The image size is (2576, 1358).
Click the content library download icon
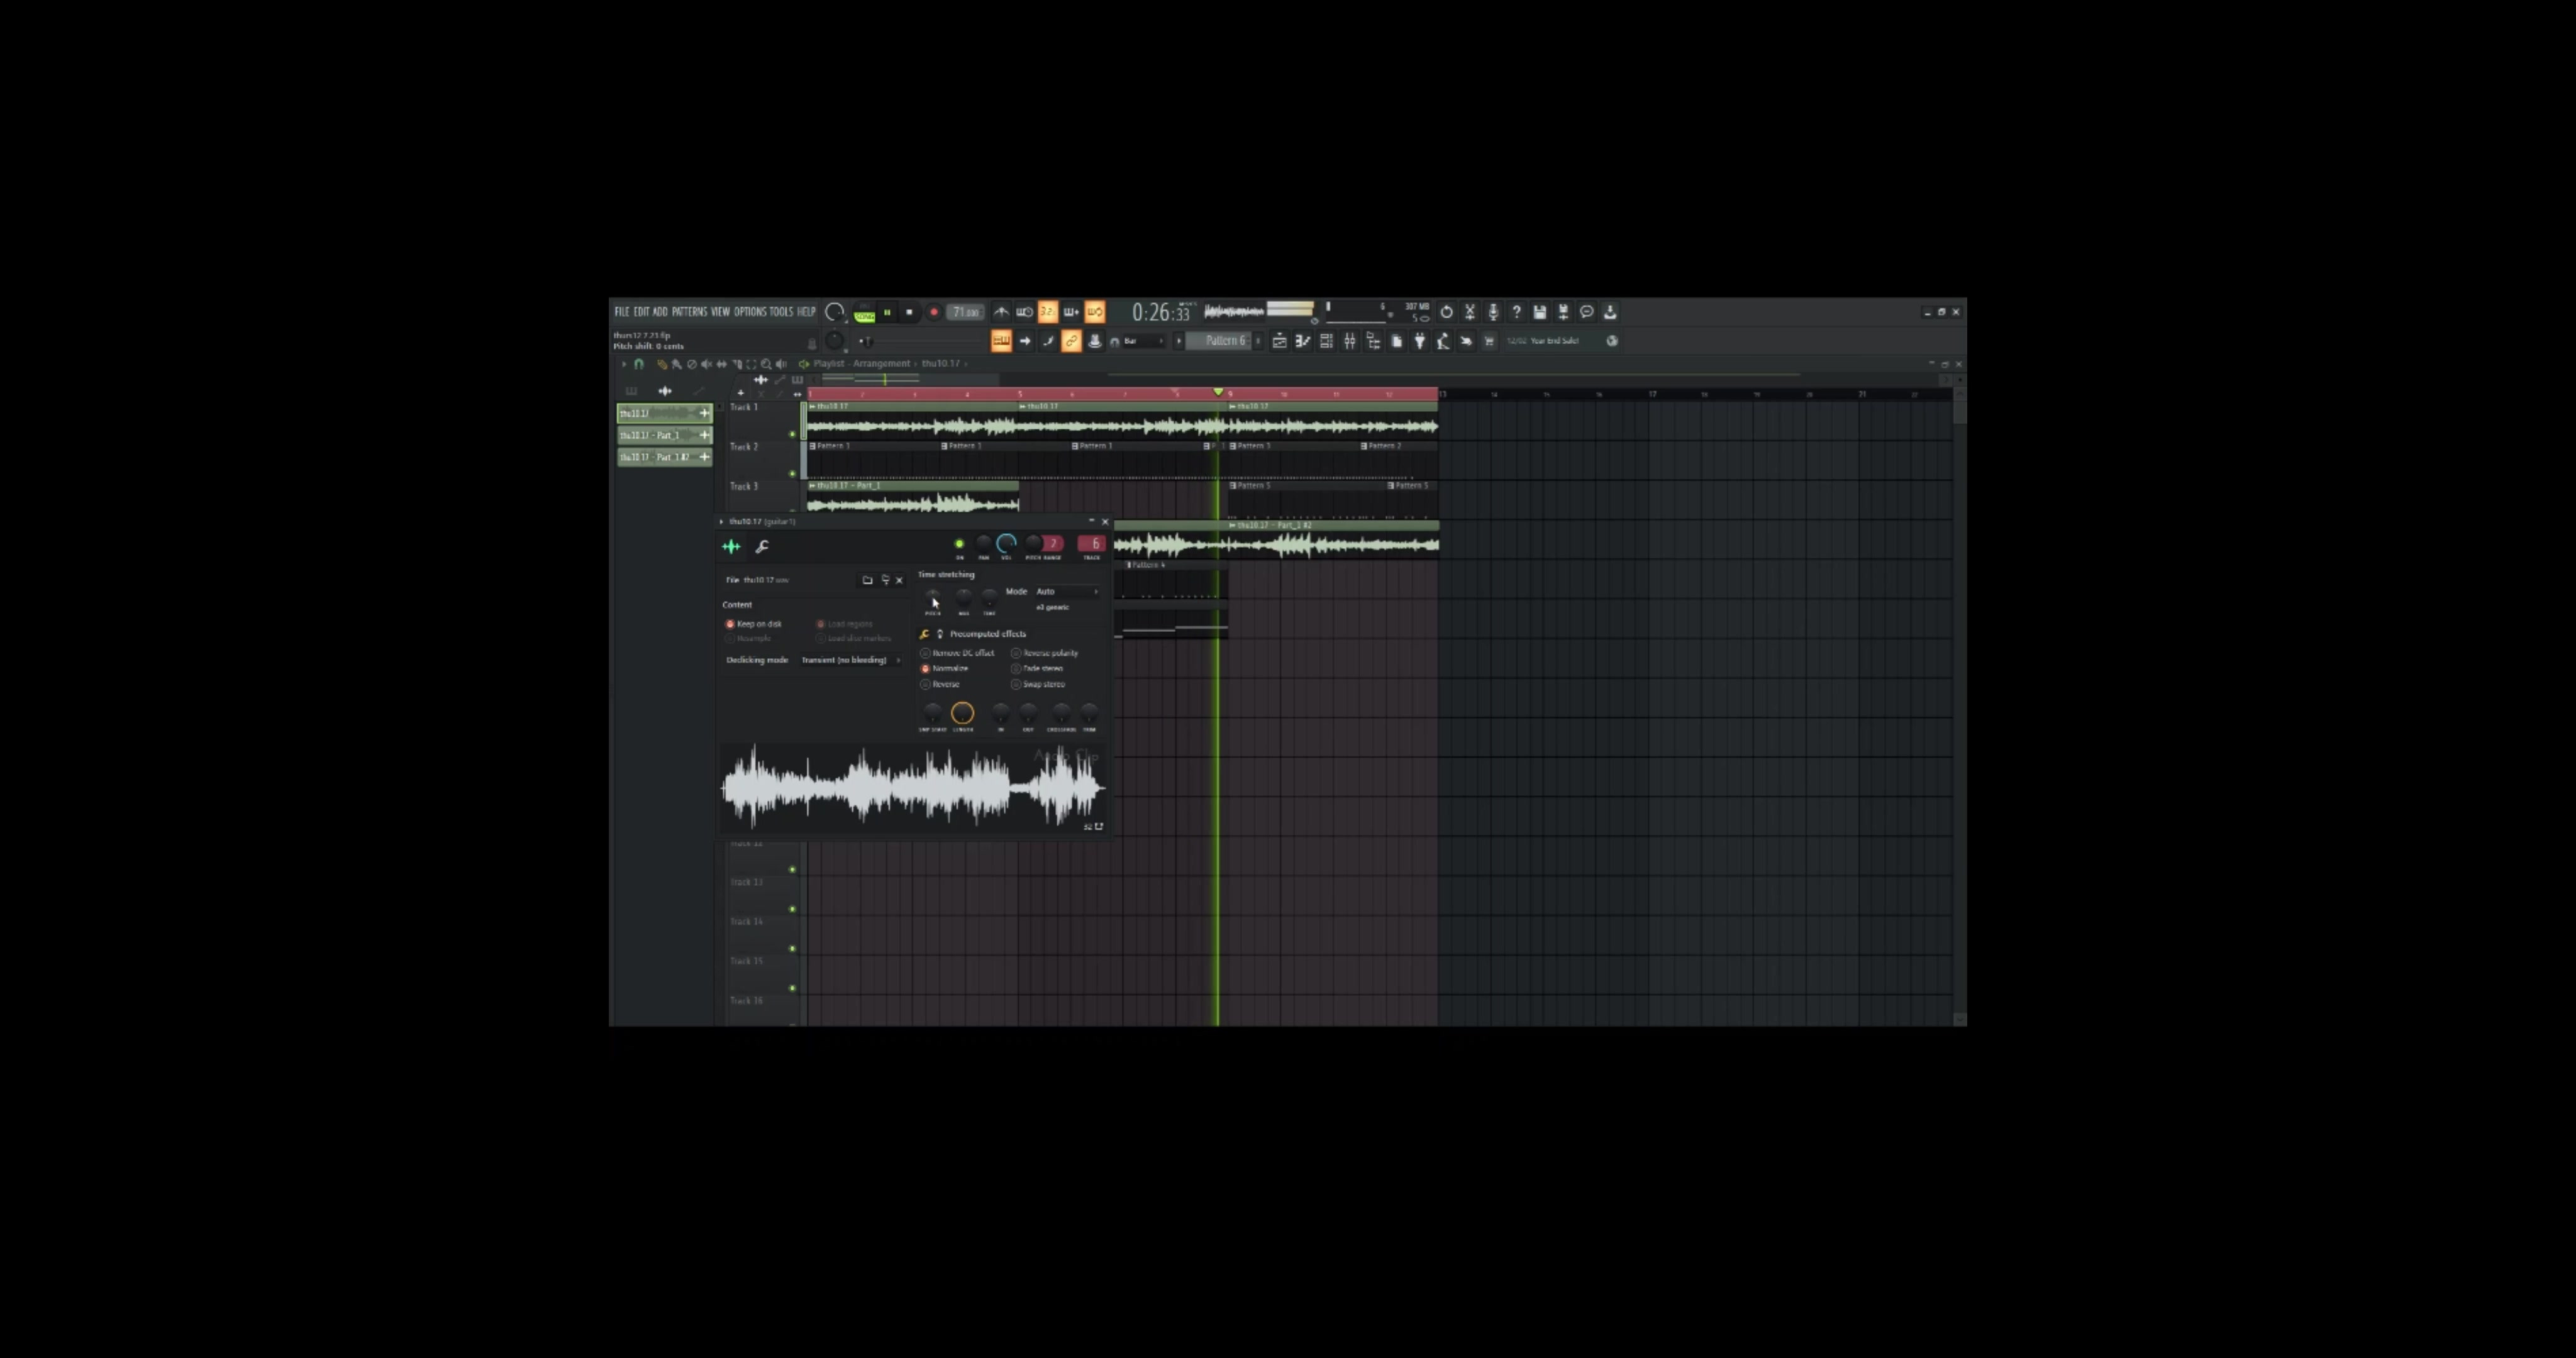[x=1610, y=312]
